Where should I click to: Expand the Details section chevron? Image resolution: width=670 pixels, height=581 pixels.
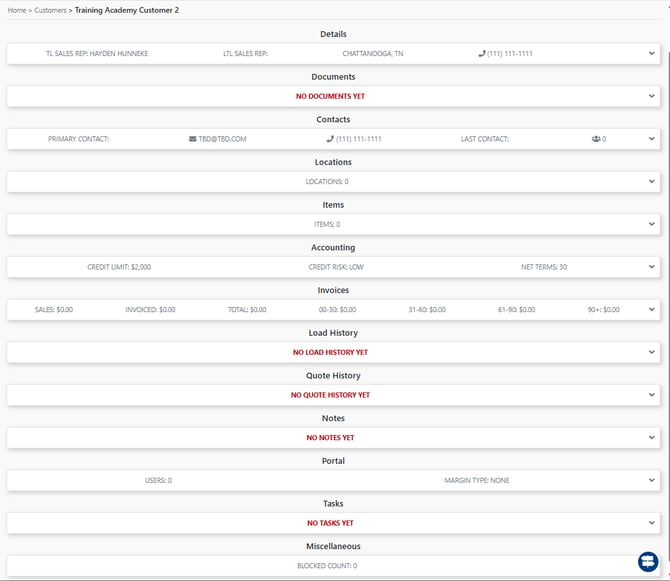[652, 53]
